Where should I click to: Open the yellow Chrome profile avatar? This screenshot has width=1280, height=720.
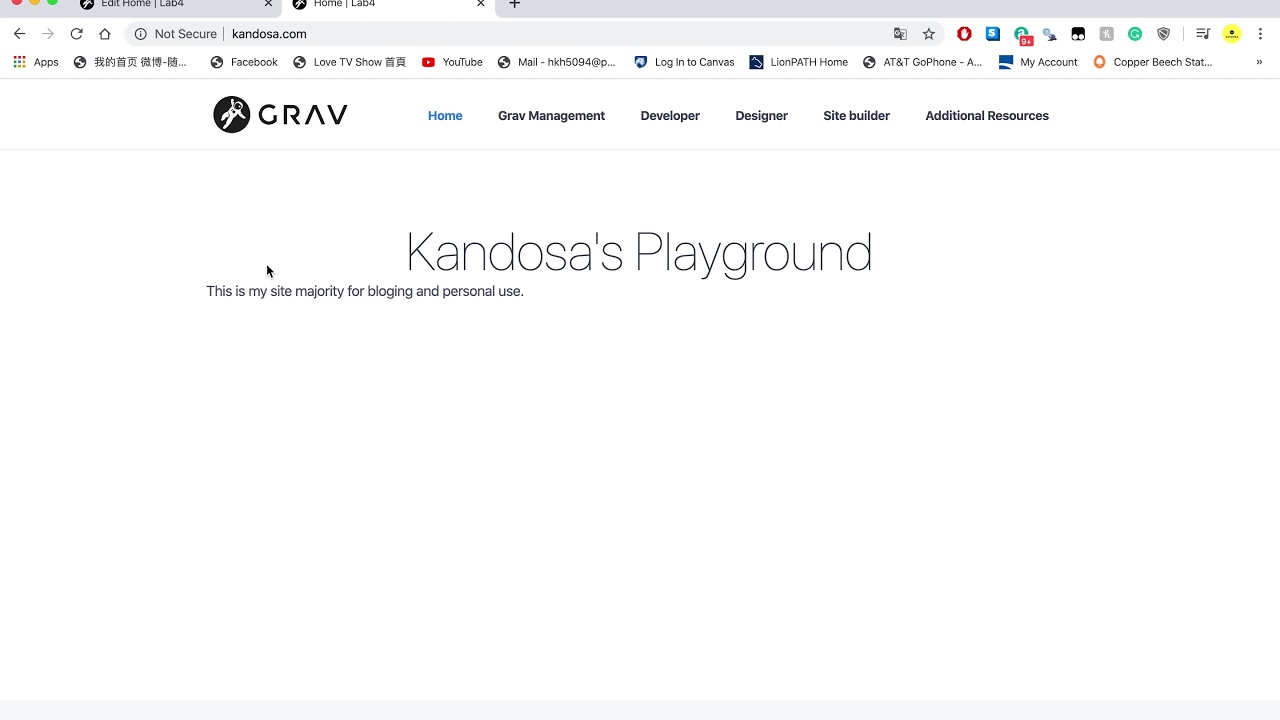[1232, 34]
